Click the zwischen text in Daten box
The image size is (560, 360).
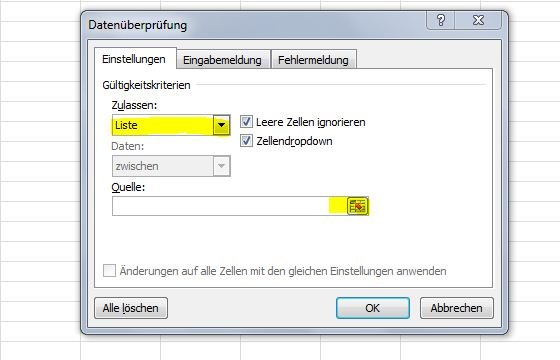pos(137,166)
